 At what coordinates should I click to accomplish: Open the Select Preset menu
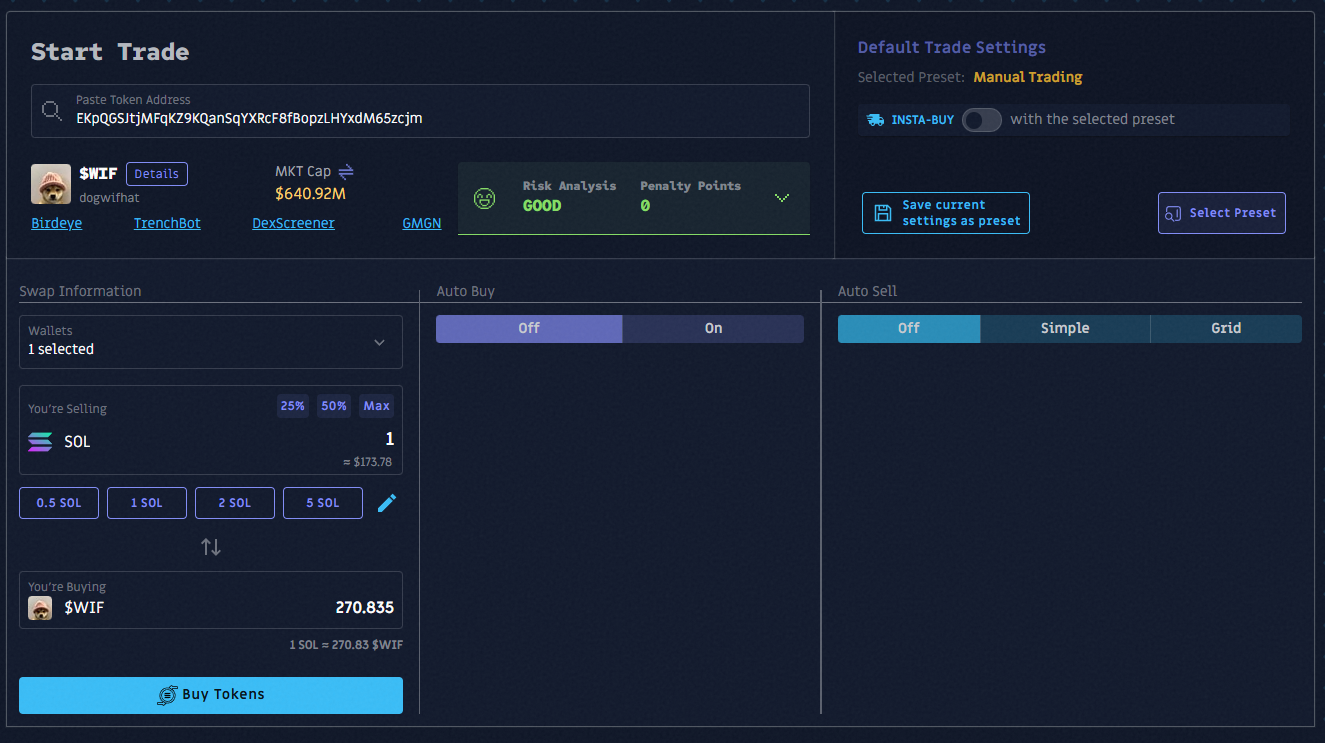pyautogui.click(x=1221, y=213)
